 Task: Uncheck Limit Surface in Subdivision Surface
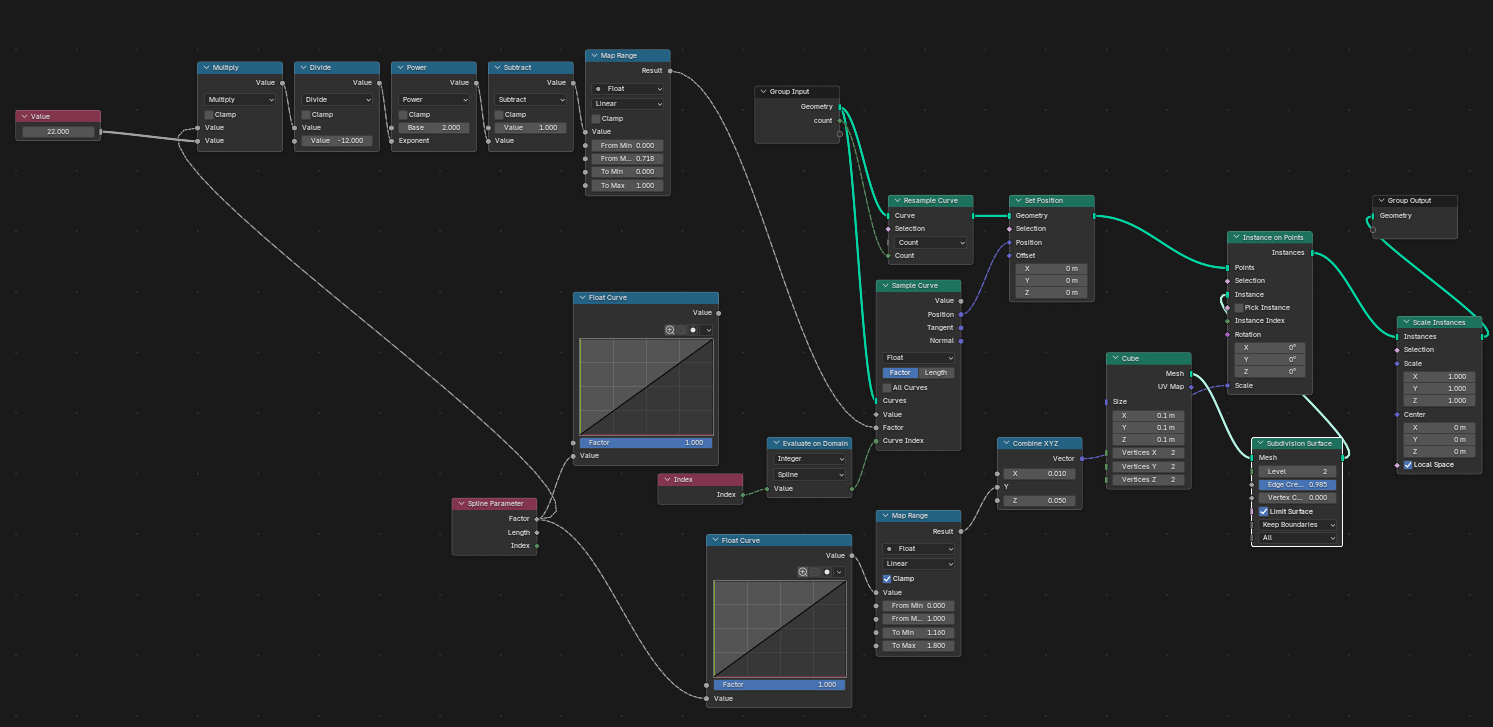pyautogui.click(x=1263, y=512)
